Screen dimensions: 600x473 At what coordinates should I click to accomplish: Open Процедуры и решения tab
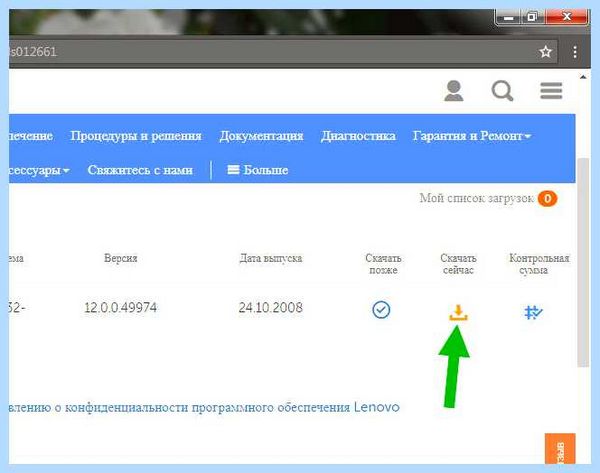(136, 136)
